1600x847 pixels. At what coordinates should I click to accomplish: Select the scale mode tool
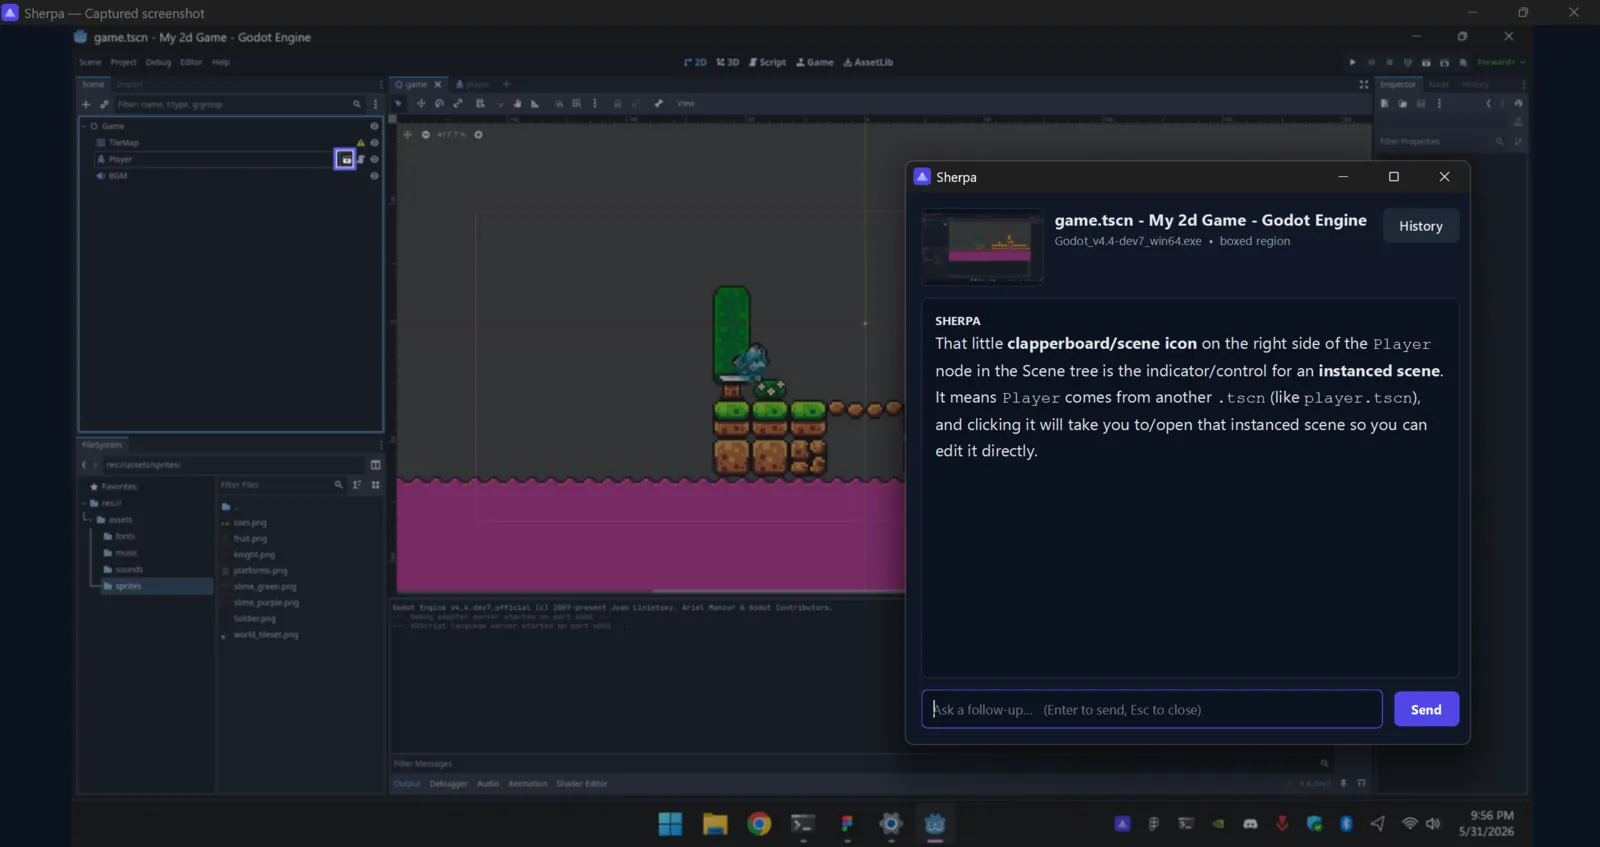coord(458,103)
